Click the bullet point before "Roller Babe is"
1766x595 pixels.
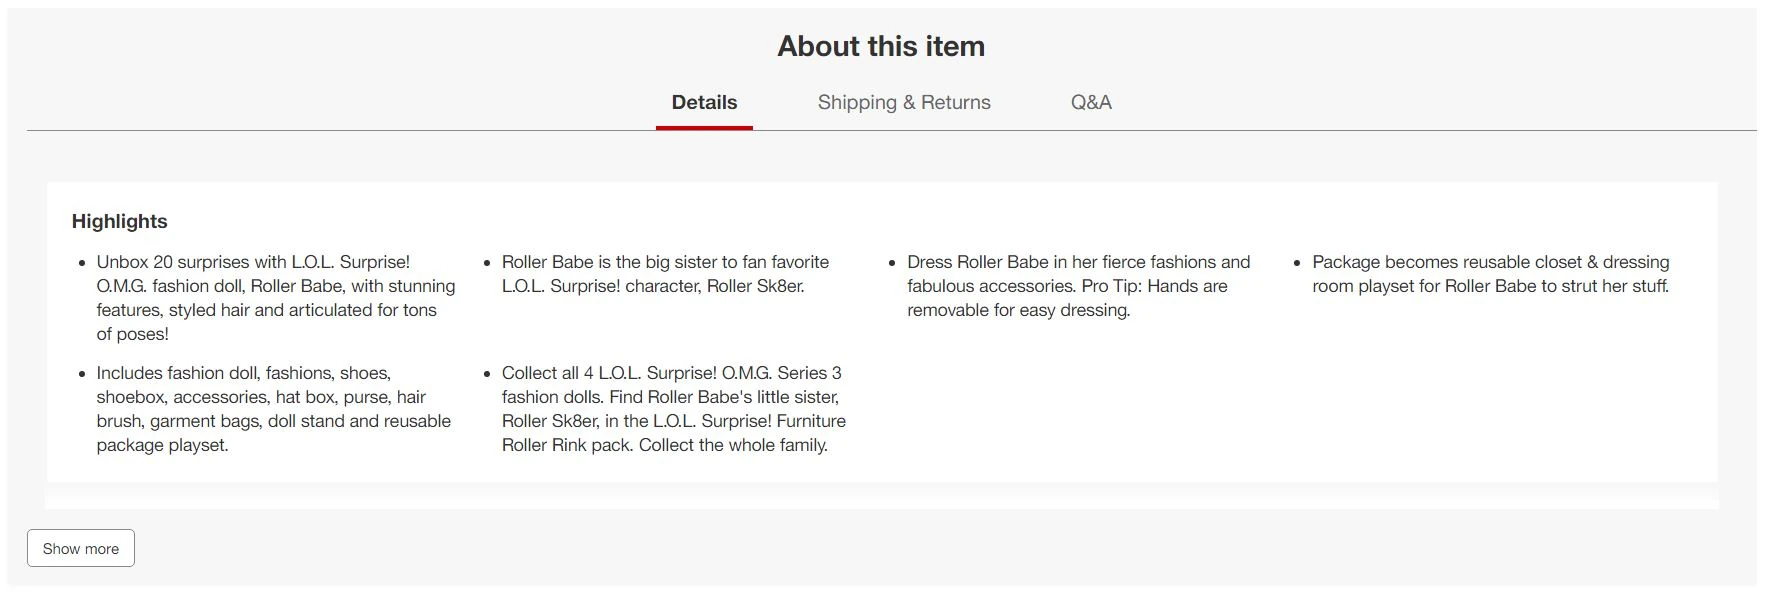click(488, 263)
